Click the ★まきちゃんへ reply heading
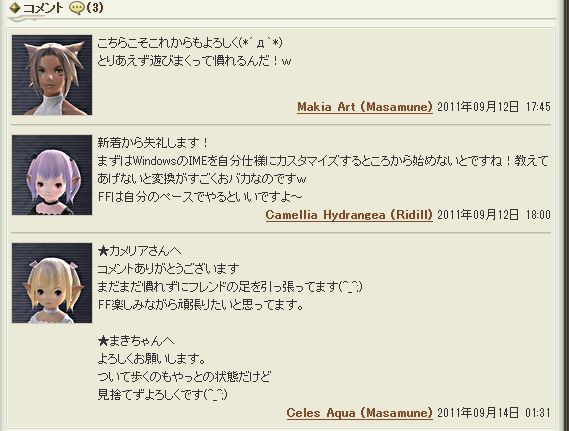This screenshot has width=569, height=431. pos(136,341)
